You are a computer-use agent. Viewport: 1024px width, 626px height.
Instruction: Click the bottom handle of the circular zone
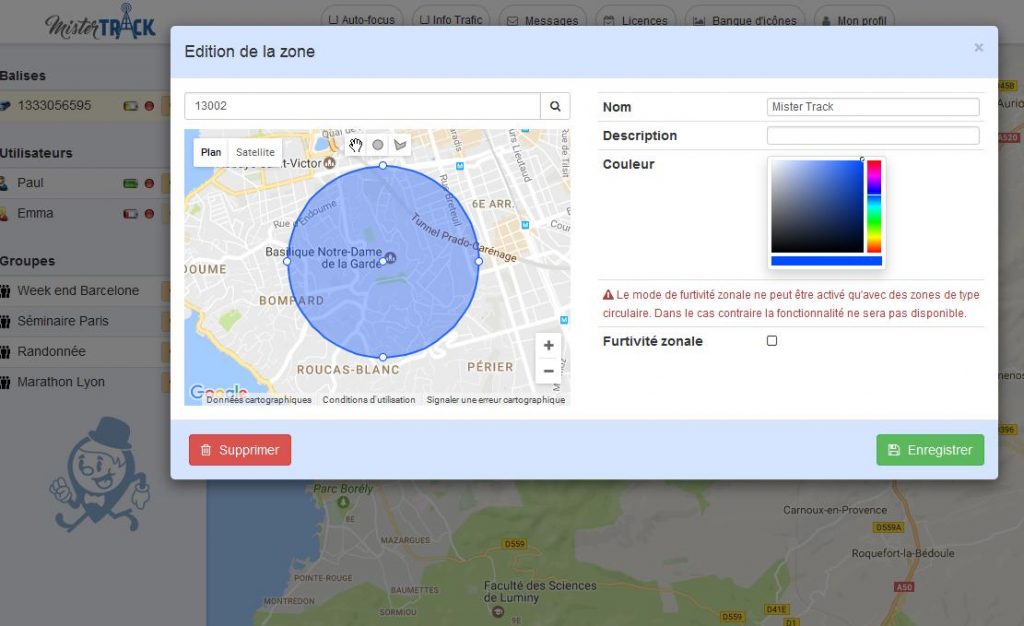point(383,357)
